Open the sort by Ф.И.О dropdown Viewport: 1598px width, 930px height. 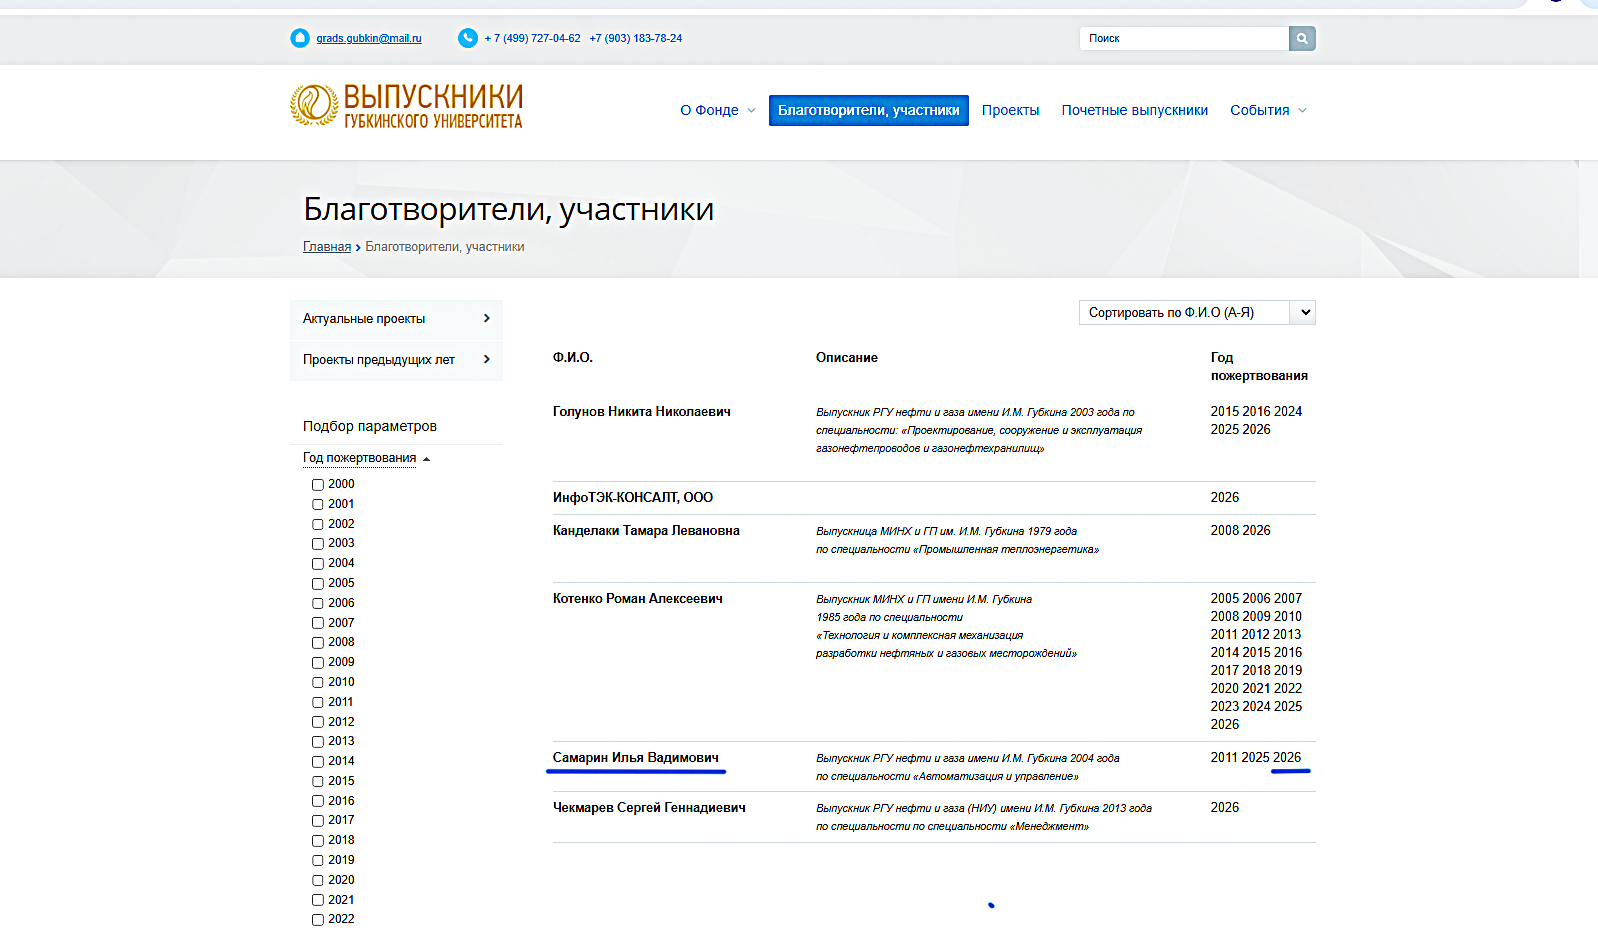point(1196,313)
